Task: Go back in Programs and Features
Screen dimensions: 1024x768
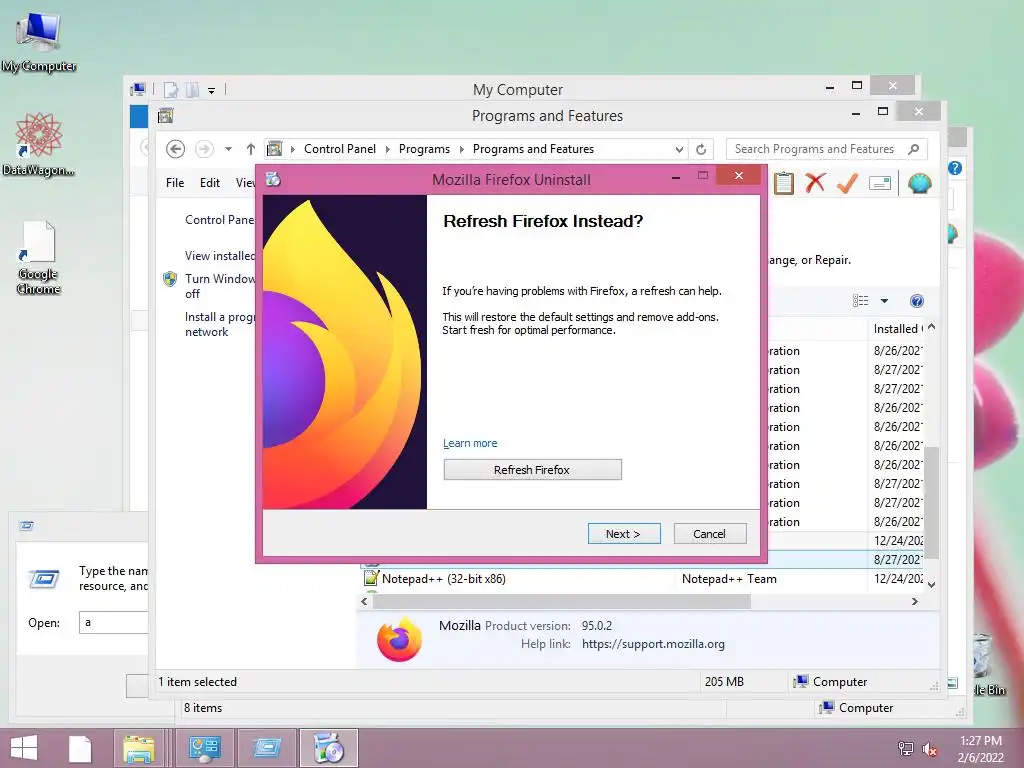Action: click(x=175, y=149)
